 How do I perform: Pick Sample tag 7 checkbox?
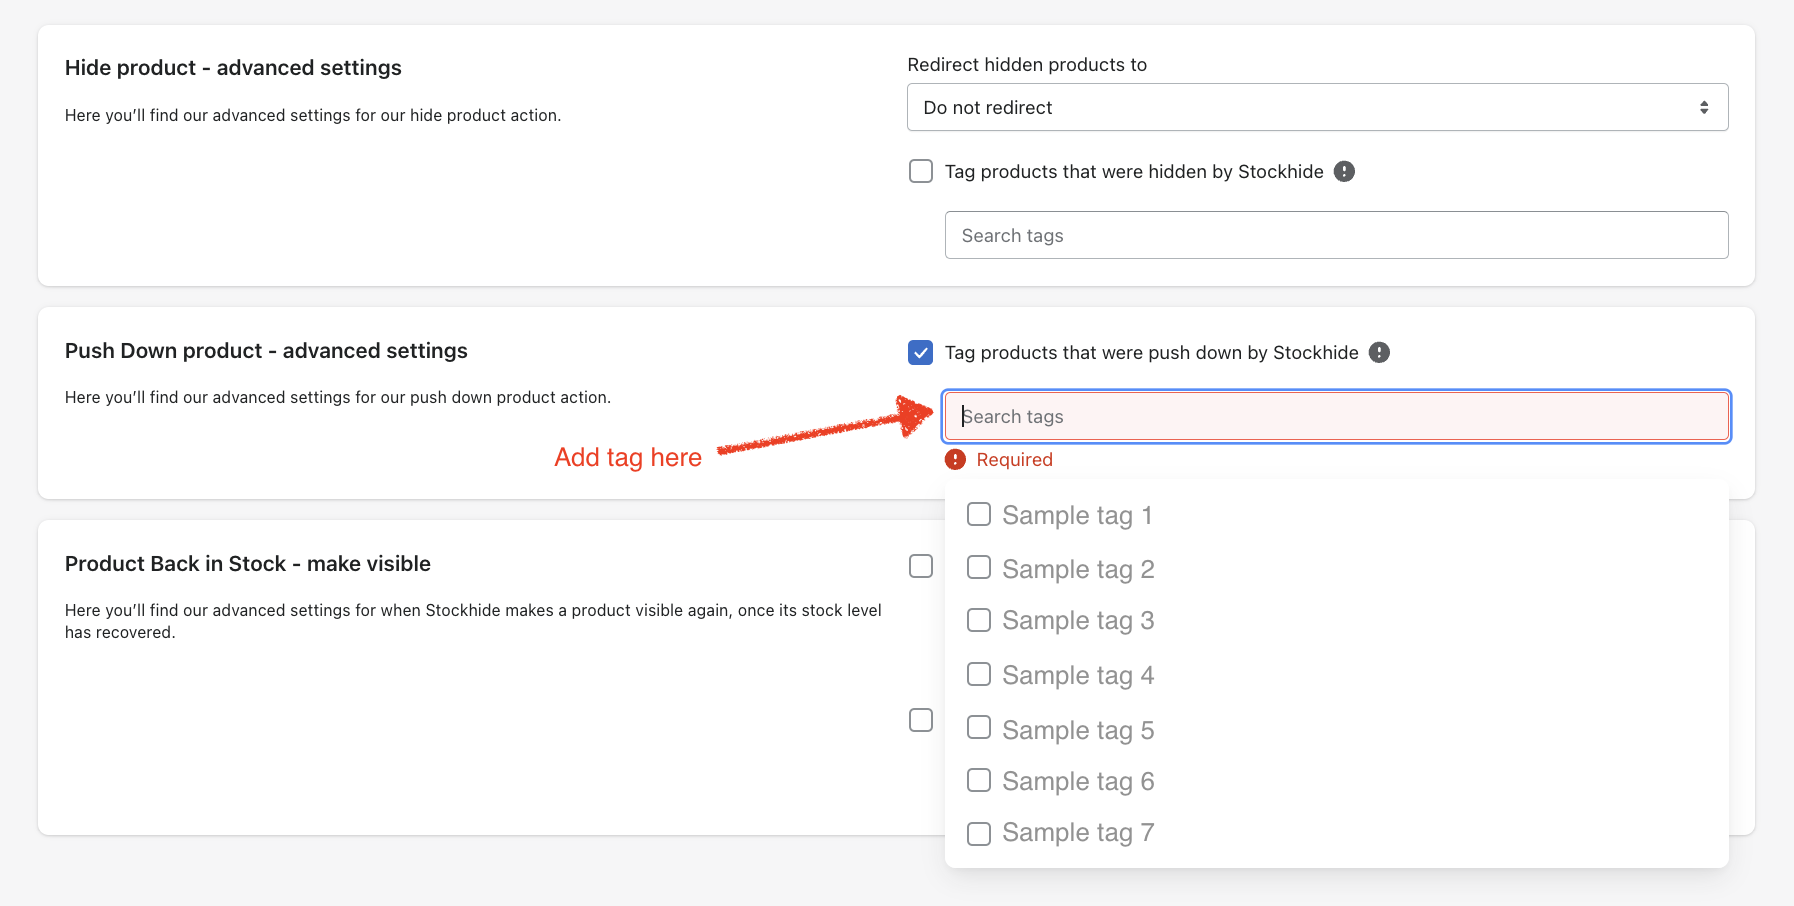click(x=979, y=833)
